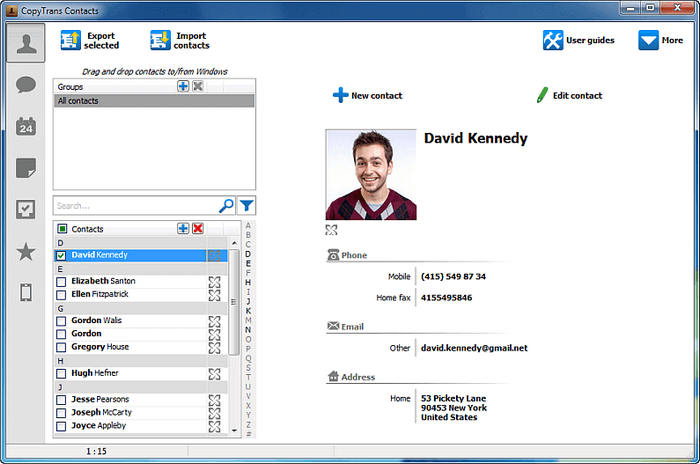The width and height of the screenshot is (700, 464).
Task: Click the source icon next to Elizabeth Santon
Action: click(214, 282)
